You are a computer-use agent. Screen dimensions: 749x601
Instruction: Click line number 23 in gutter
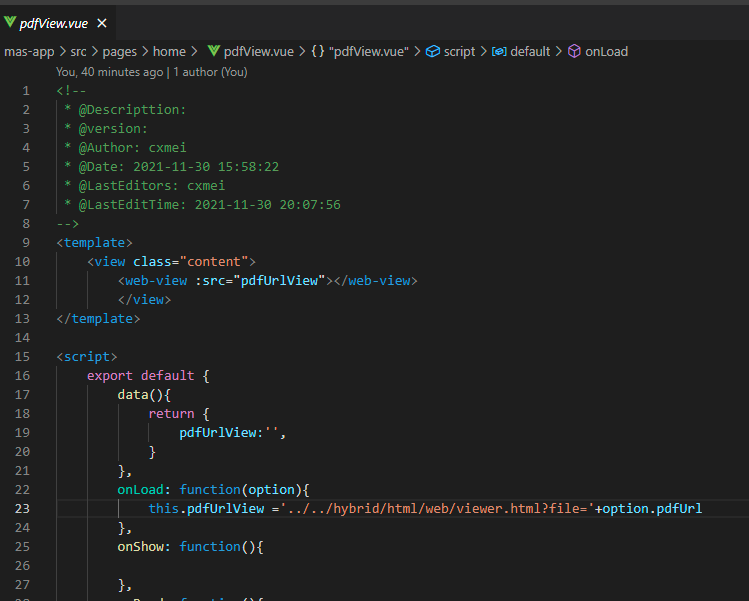[22, 509]
